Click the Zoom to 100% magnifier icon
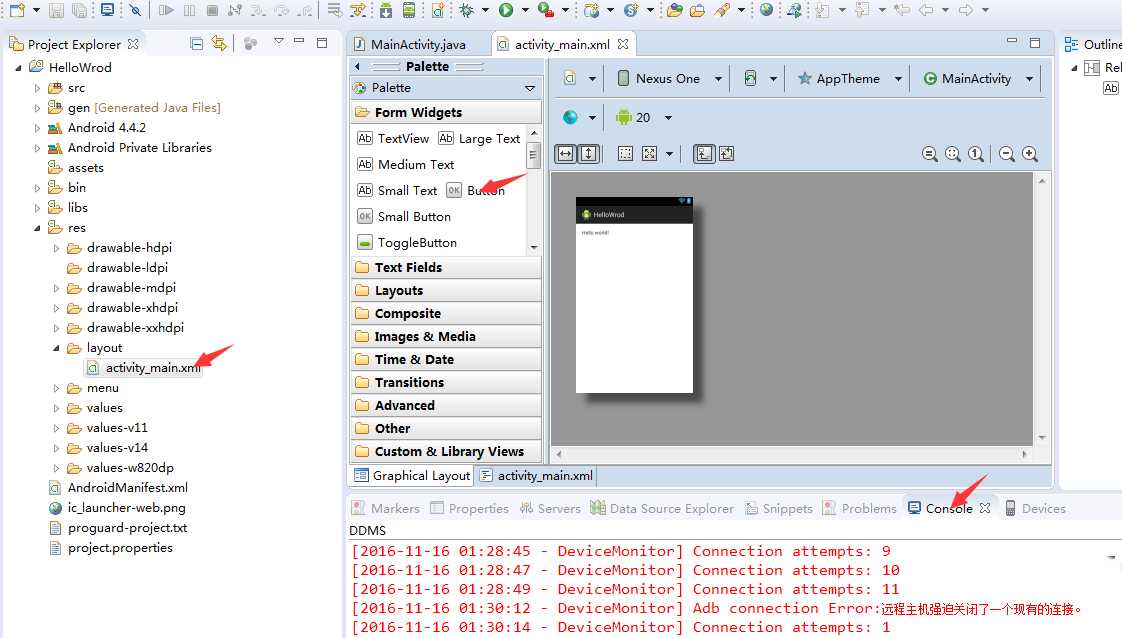Image resolution: width=1122 pixels, height=638 pixels. [x=975, y=154]
